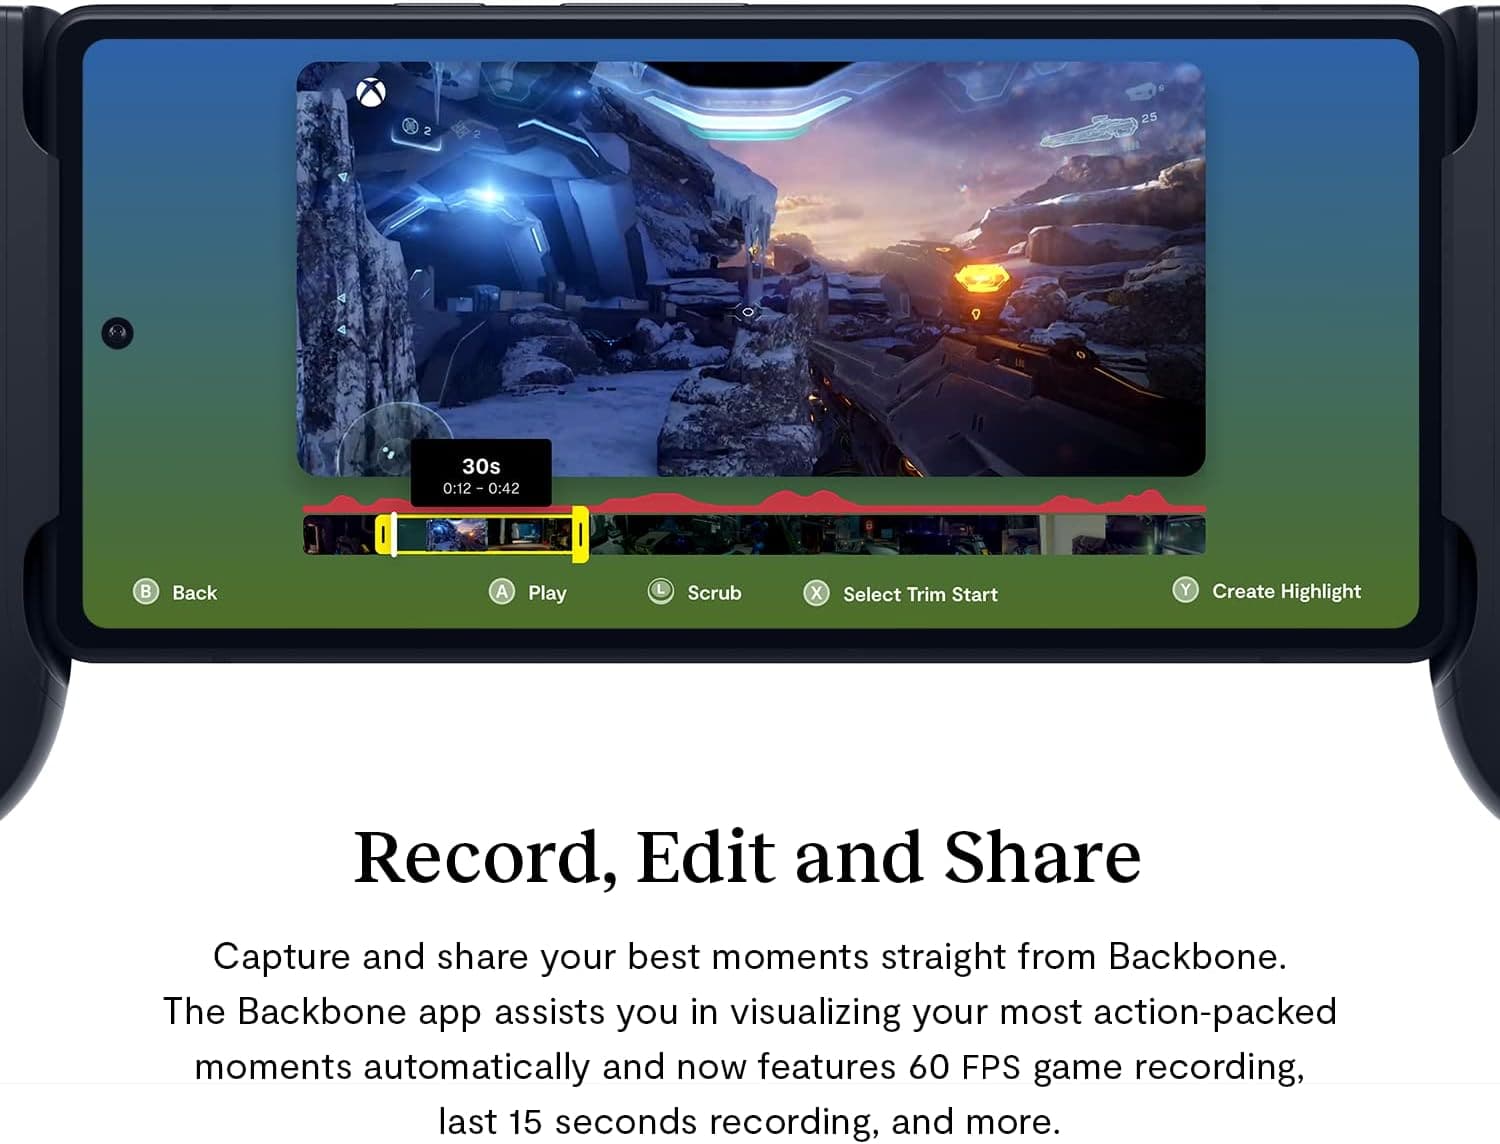Click the gameplay video preview
The image size is (1500, 1144).
(x=751, y=268)
